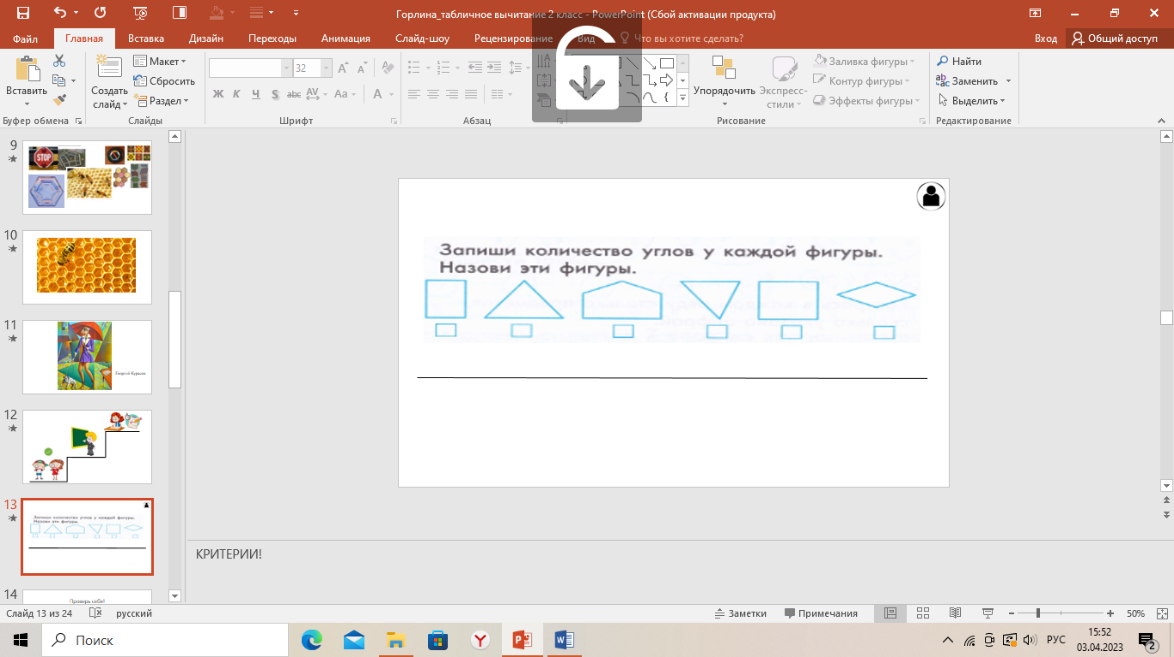Screen dimensions: 1174x657
Task: Open the undo history dropdown arrow
Action: [76, 13]
